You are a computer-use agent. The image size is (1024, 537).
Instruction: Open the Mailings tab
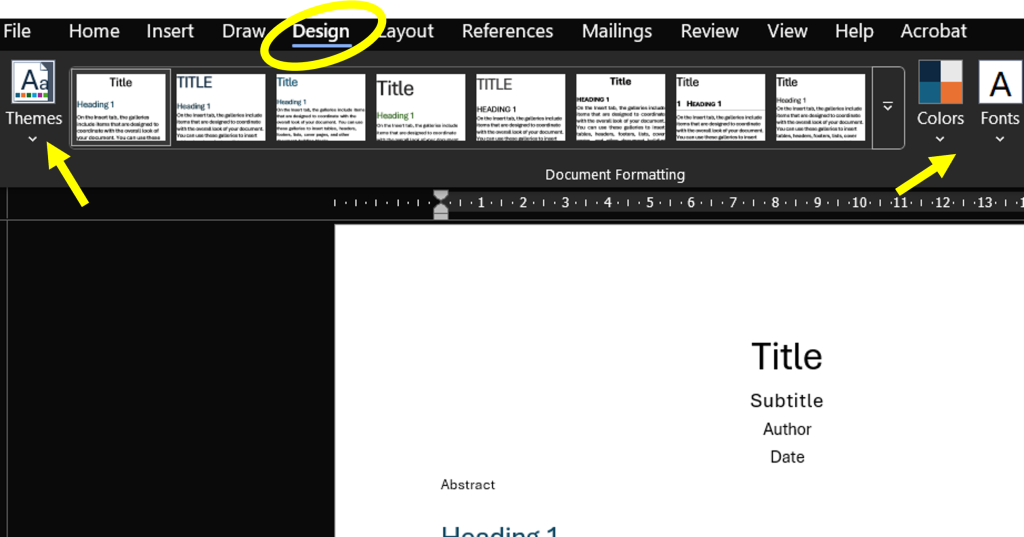tap(617, 31)
